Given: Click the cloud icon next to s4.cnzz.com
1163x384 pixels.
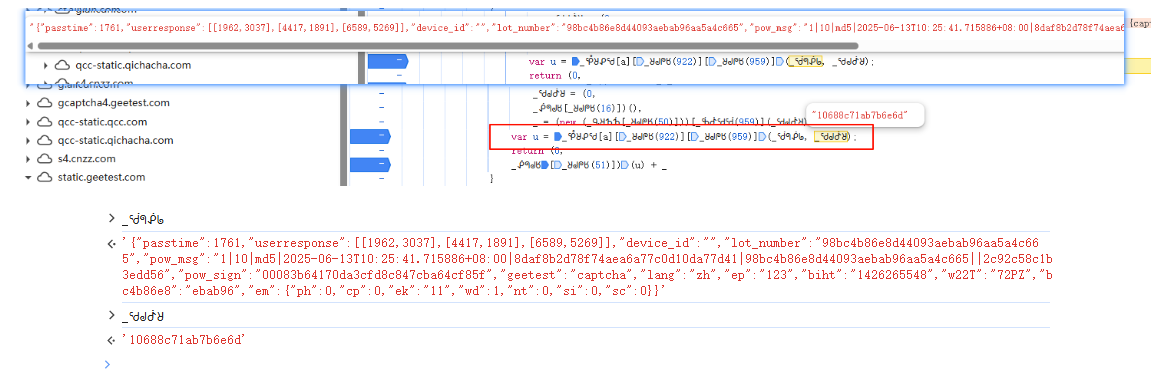Looking at the screenshot, I should click(x=45, y=159).
